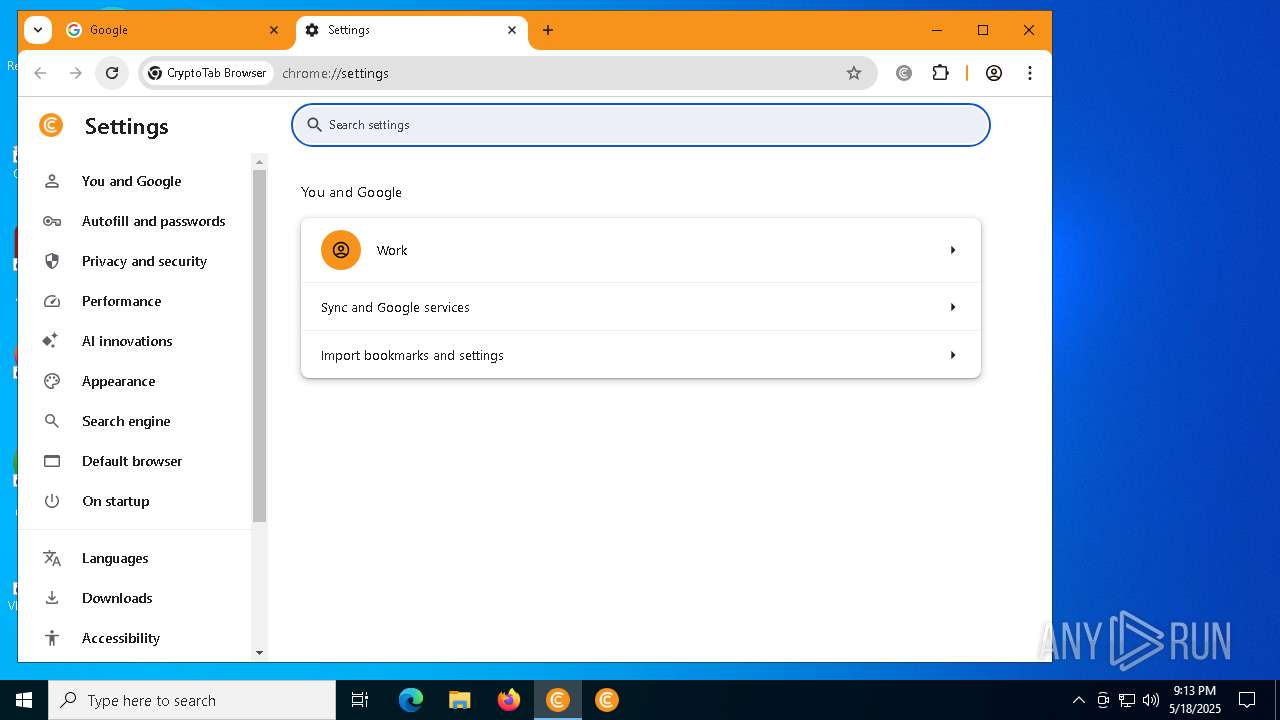Close the Settings tab
The height and width of the screenshot is (720, 1280).
[x=512, y=30]
